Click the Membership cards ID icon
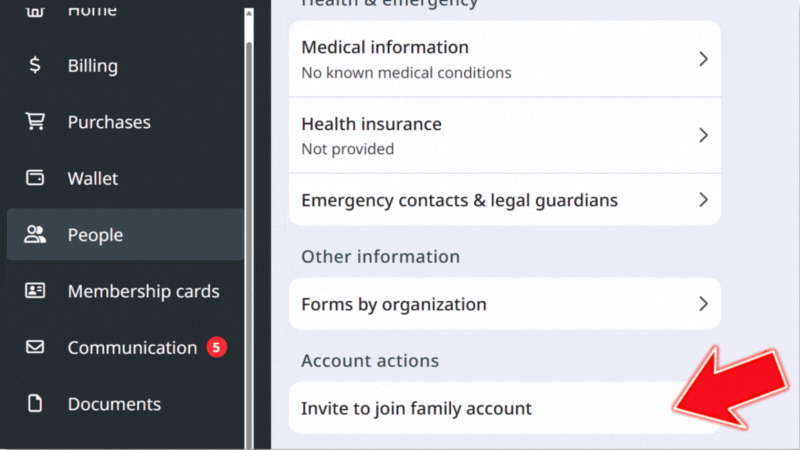800x450 pixels. pos(35,292)
